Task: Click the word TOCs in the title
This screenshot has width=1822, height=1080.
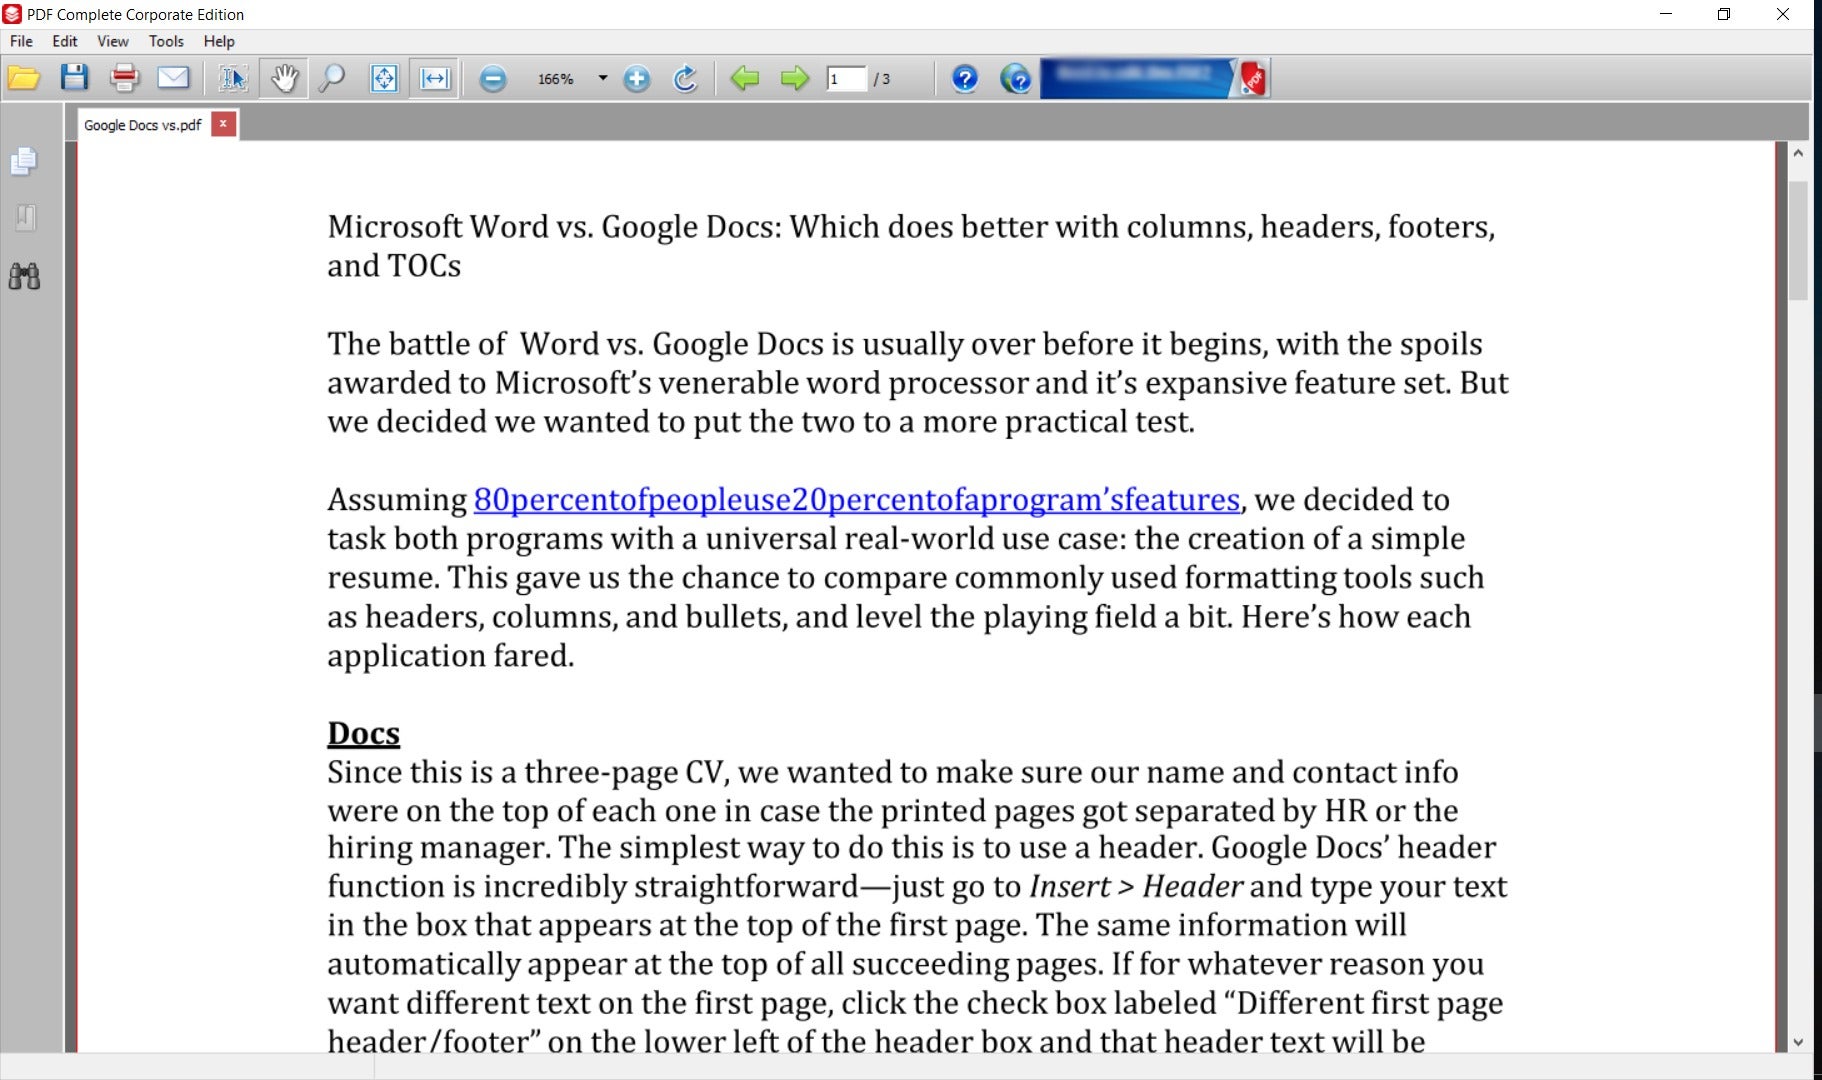Action: (x=424, y=266)
